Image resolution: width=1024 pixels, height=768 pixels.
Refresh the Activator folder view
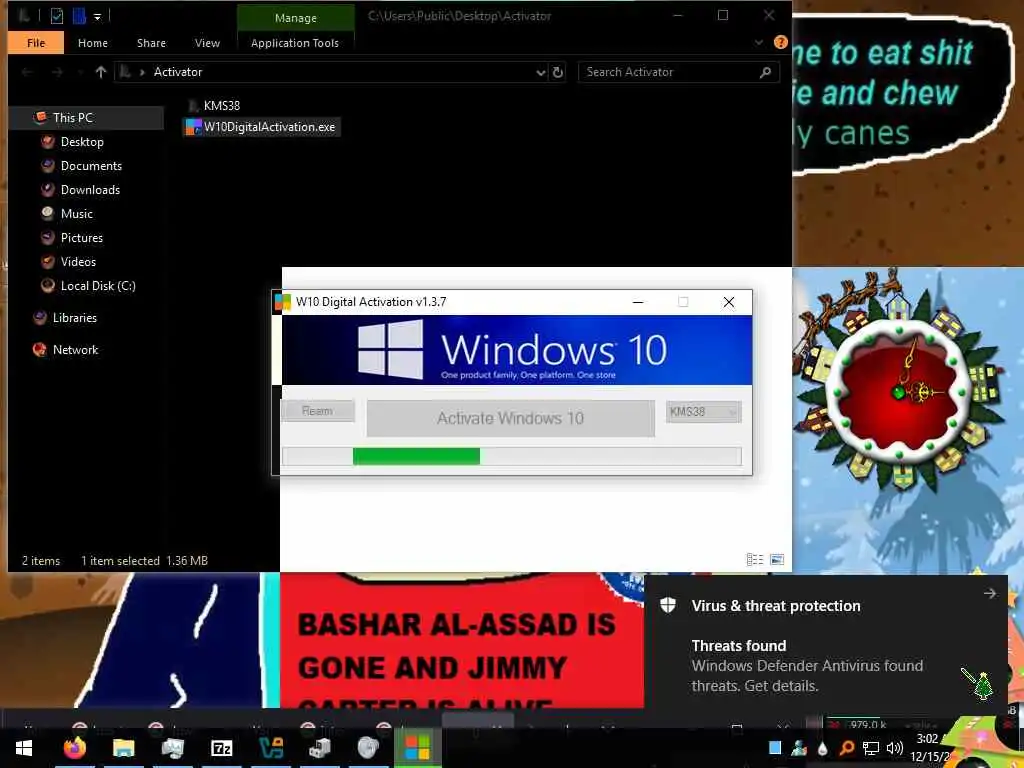[558, 72]
